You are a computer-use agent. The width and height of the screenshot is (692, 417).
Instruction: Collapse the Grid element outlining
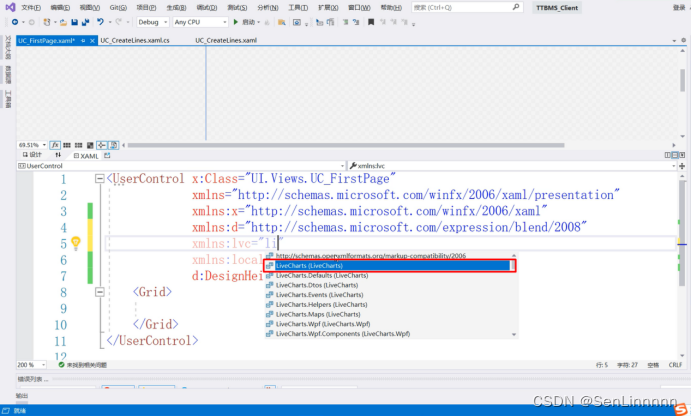(100, 292)
